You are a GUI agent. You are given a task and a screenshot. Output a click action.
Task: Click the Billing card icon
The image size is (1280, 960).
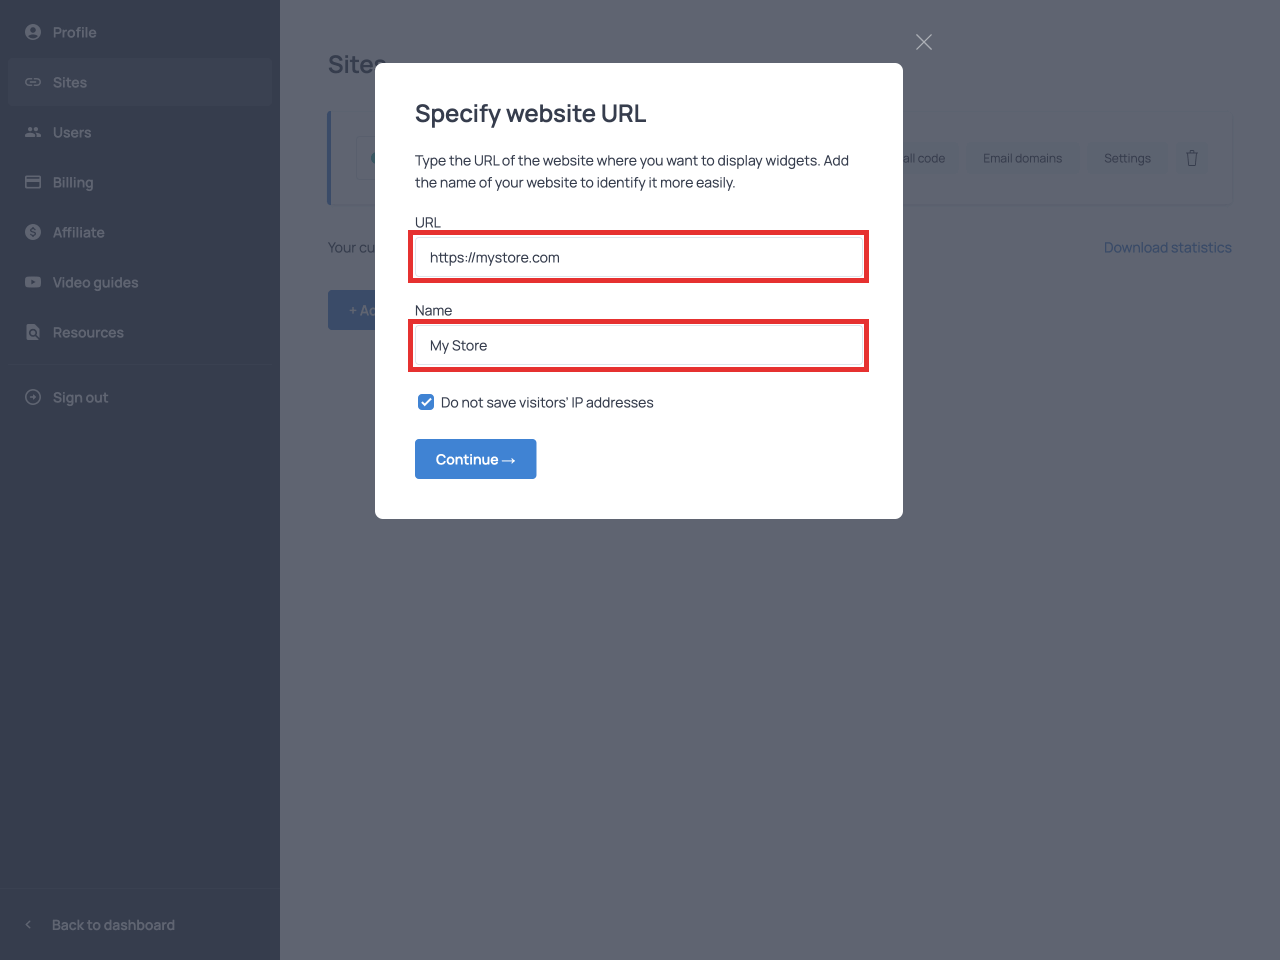pos(33,182)
